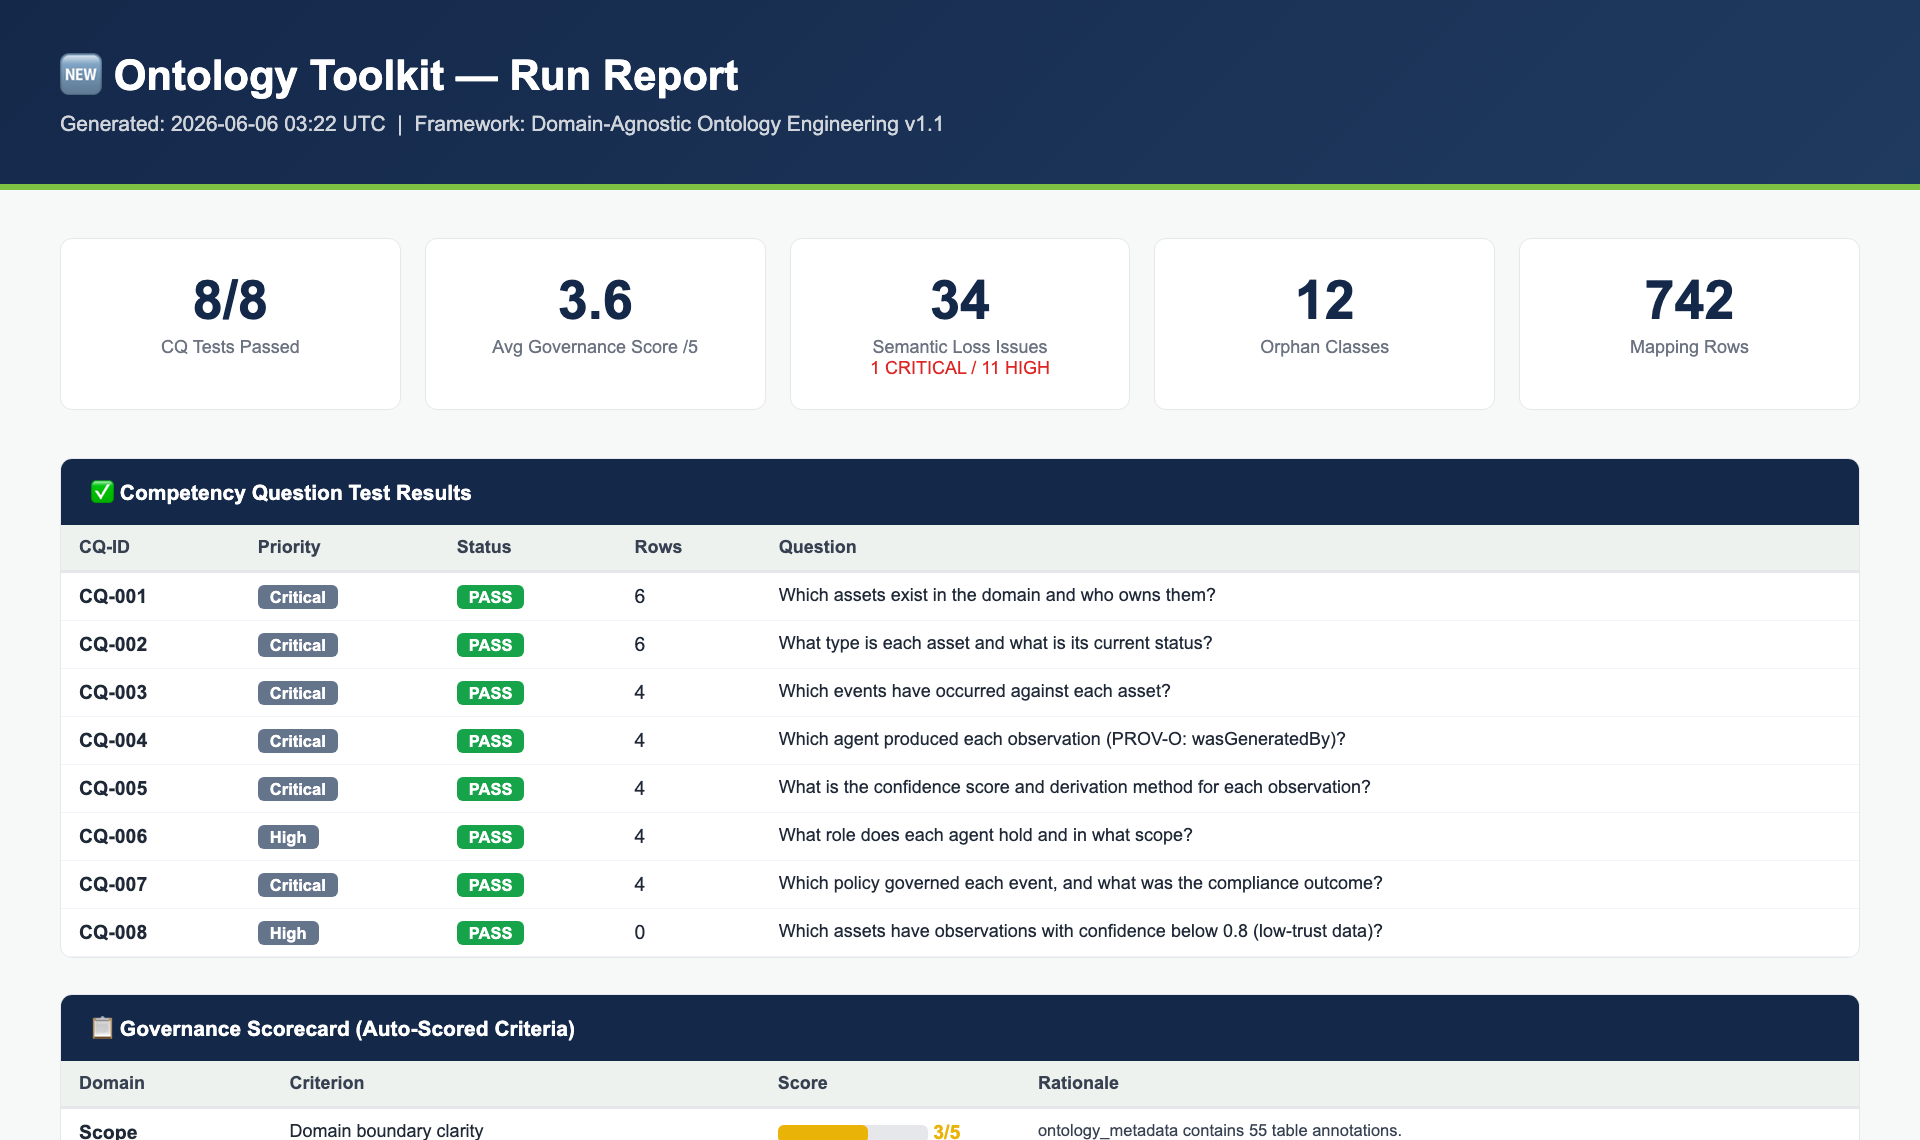Click the Critical badge in CQ-003 row
The image size is (1920, 1140).
pyautogui.click(x=298, y=693)
